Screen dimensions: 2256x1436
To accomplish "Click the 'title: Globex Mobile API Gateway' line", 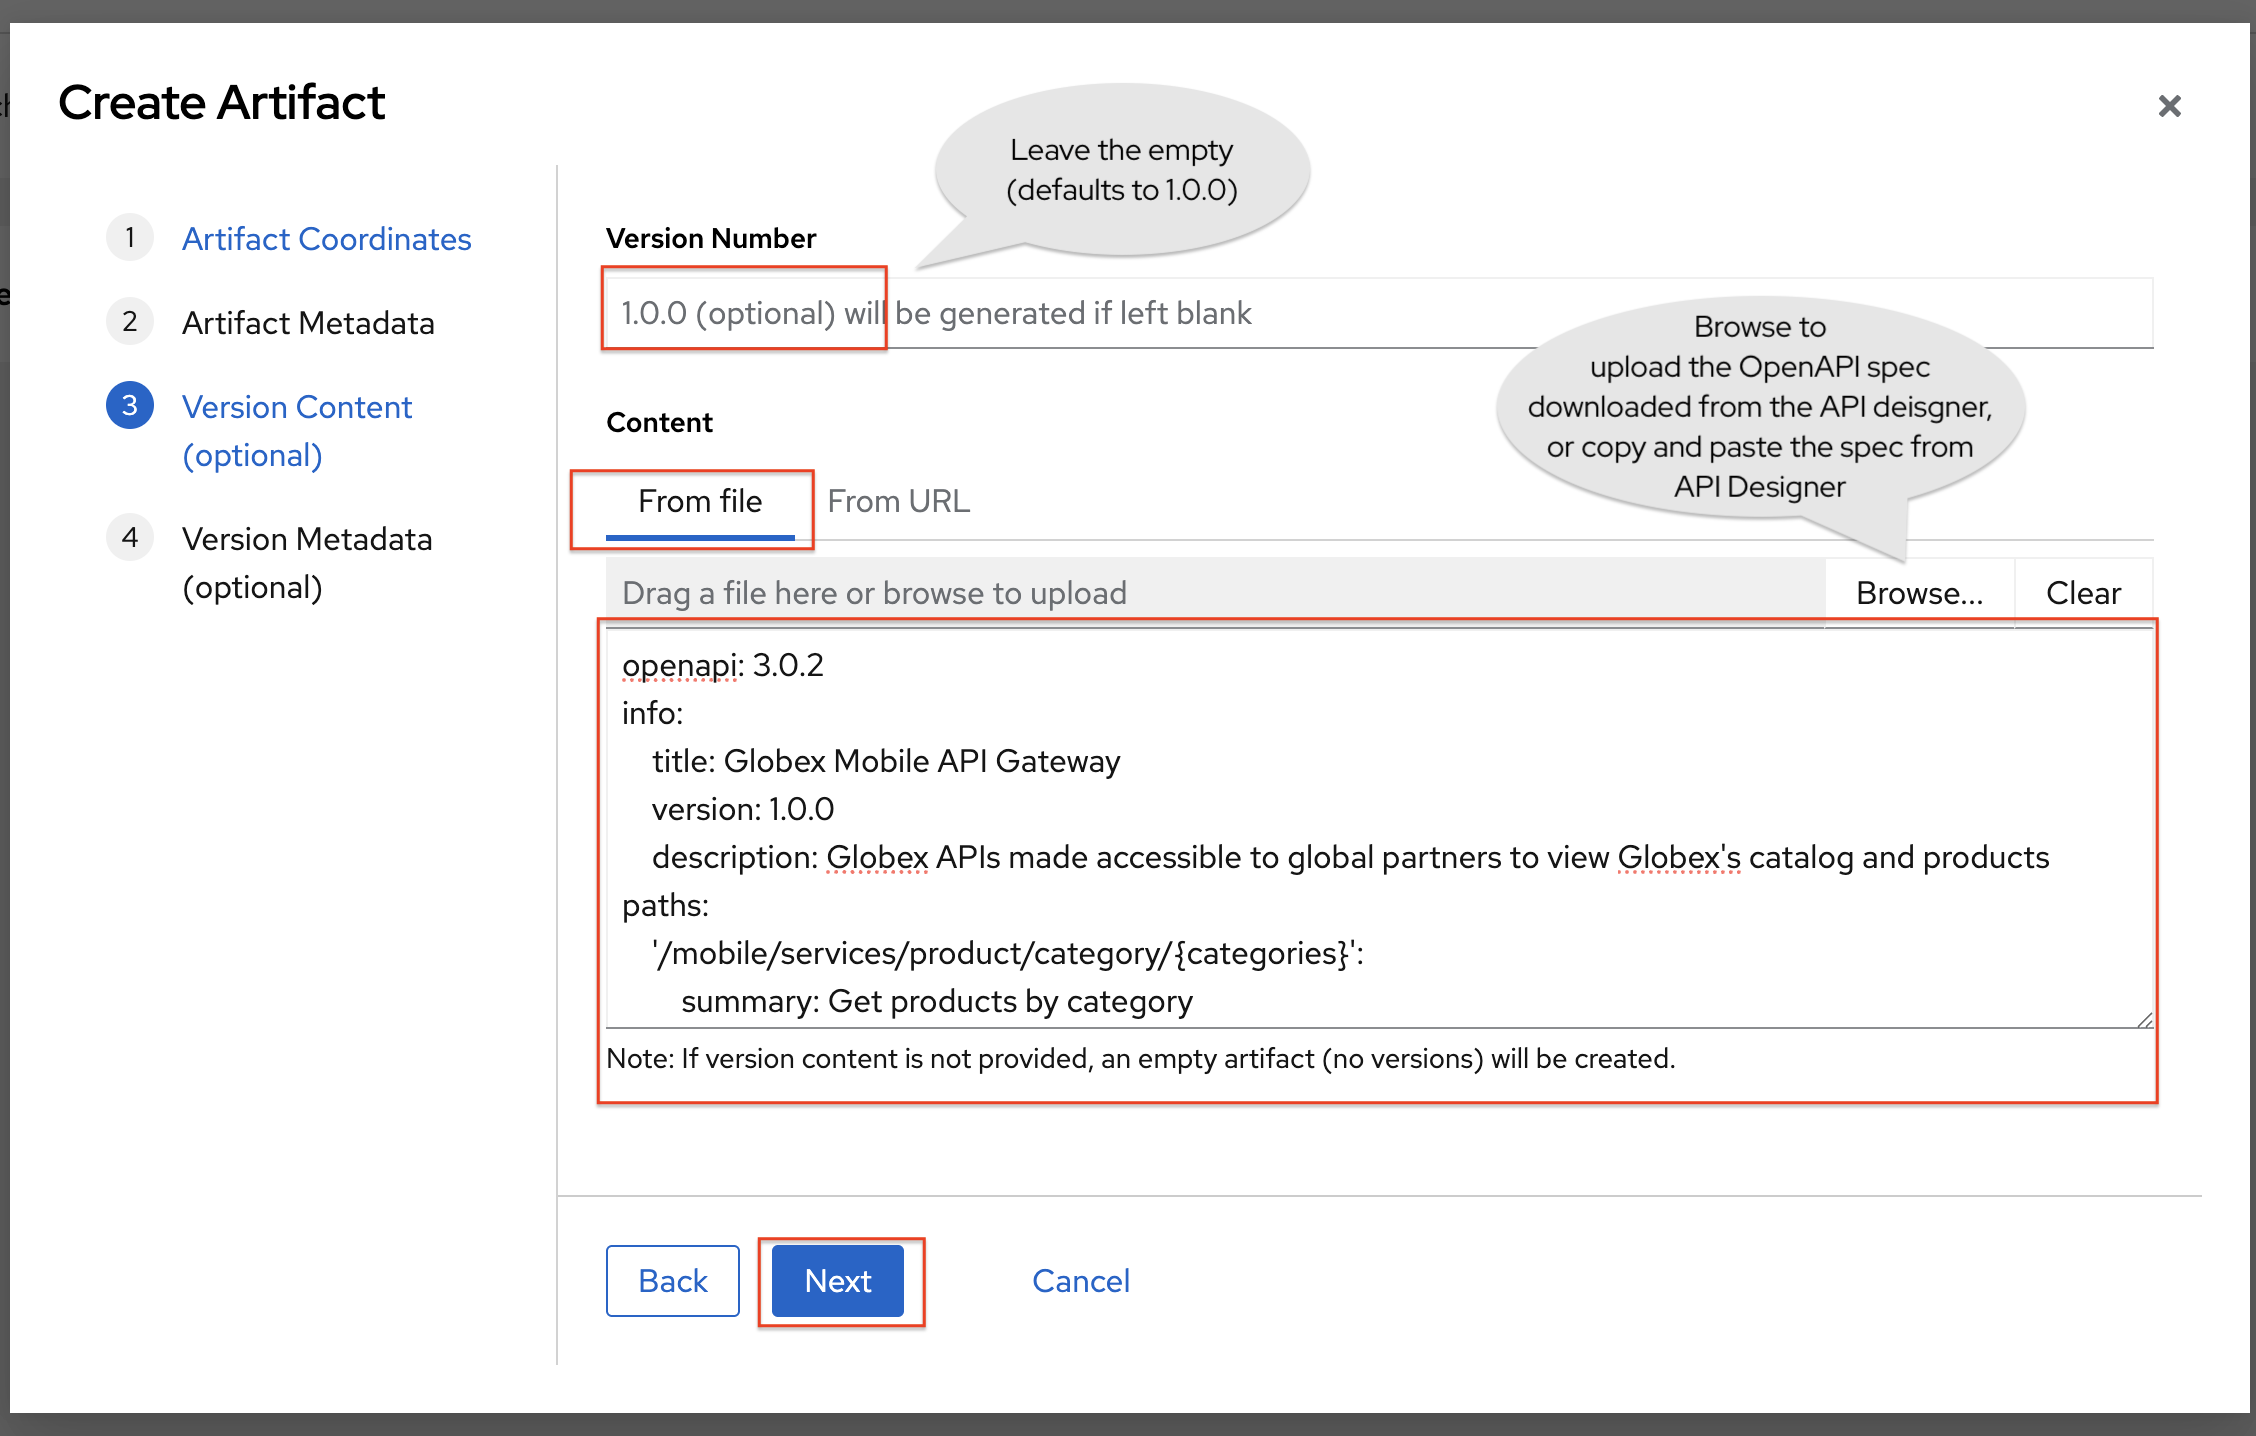I will pyautogui.click(x=886, y=761).
